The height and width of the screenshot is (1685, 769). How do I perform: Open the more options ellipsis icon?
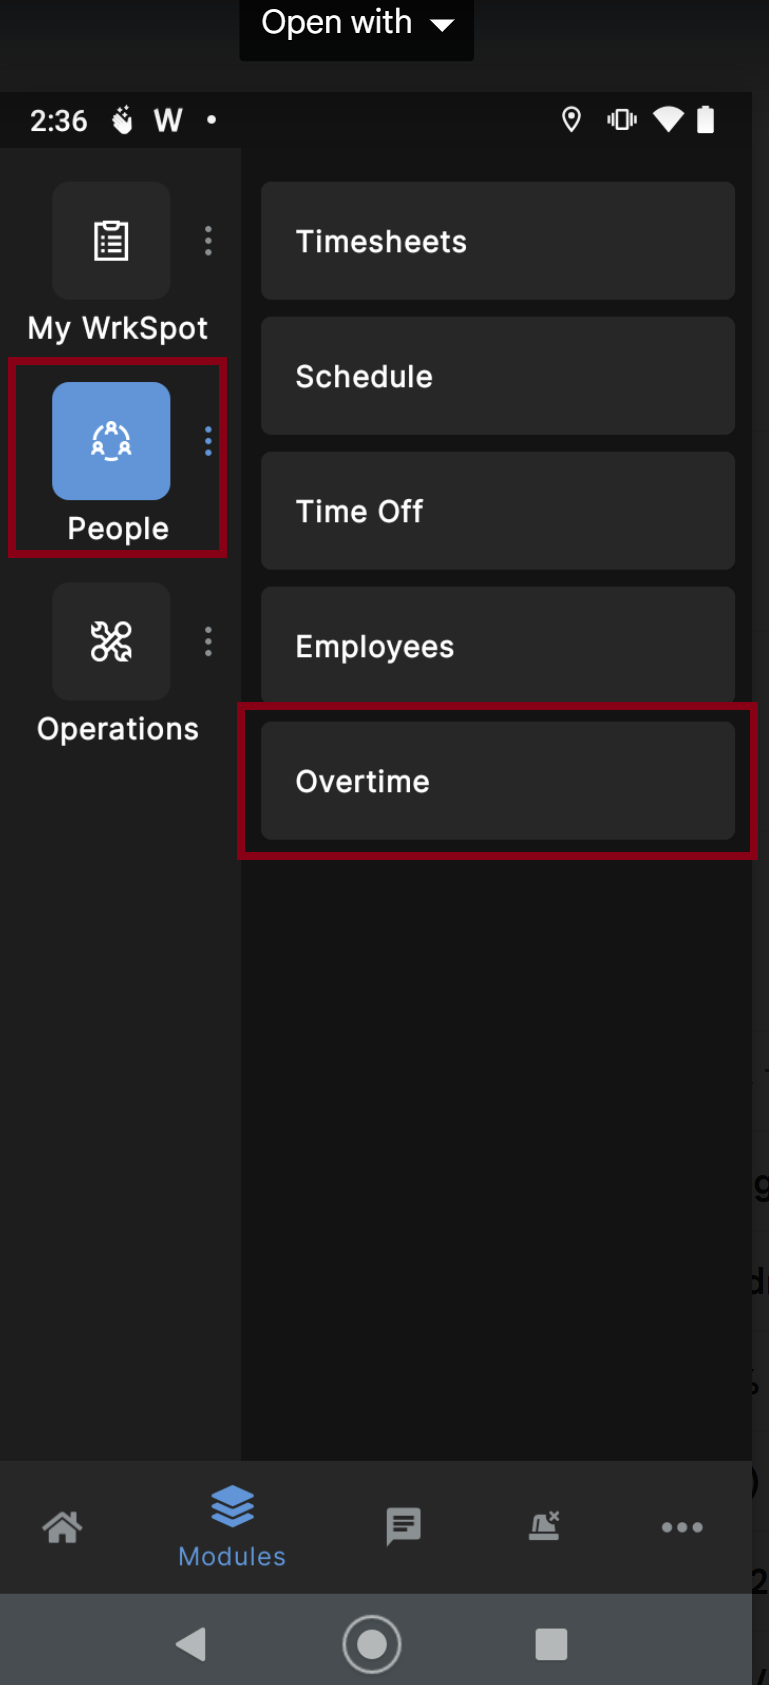(x=682, y=1527)
